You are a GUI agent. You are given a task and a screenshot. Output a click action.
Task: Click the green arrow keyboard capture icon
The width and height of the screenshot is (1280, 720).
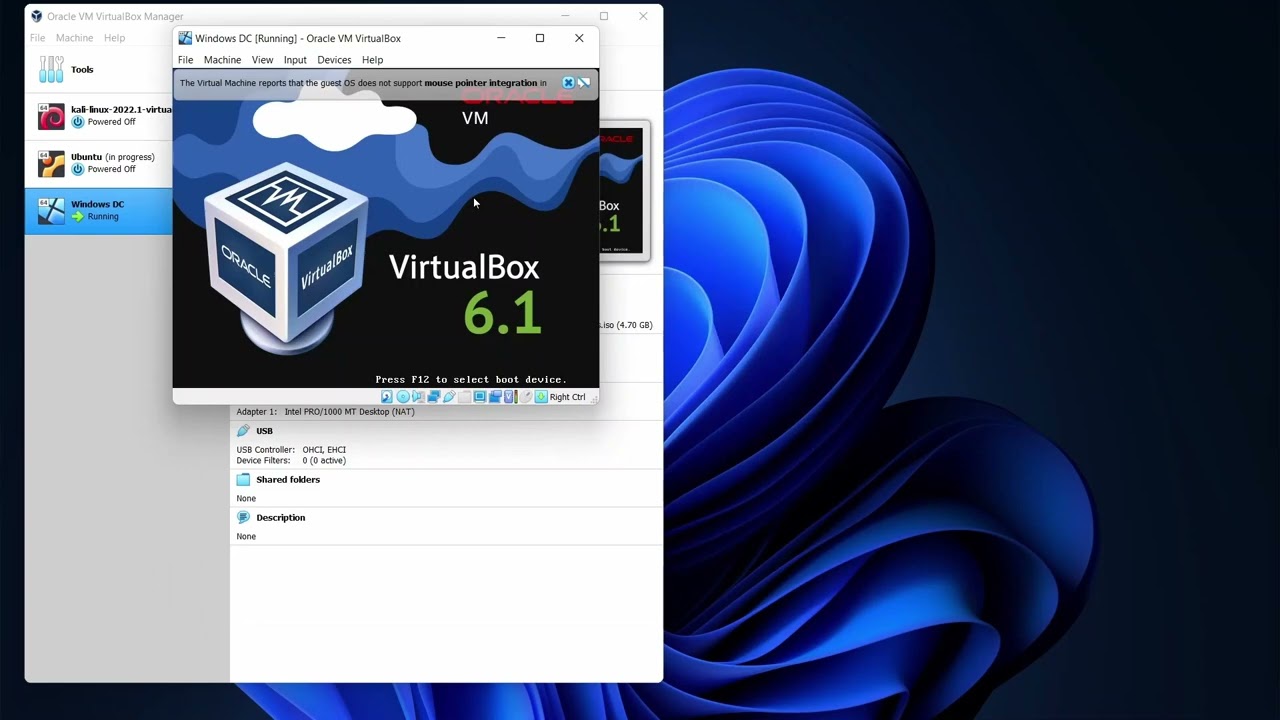point(541,397)
